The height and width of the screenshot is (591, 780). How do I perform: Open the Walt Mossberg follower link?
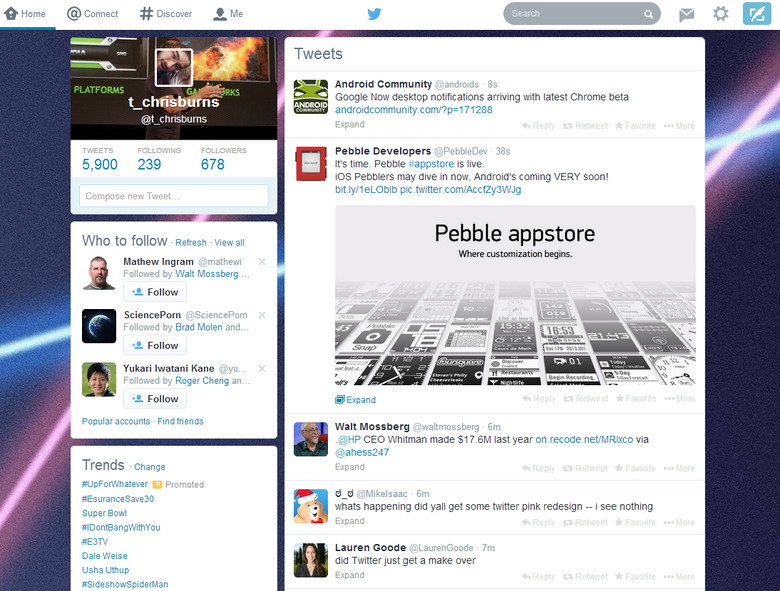206,274
